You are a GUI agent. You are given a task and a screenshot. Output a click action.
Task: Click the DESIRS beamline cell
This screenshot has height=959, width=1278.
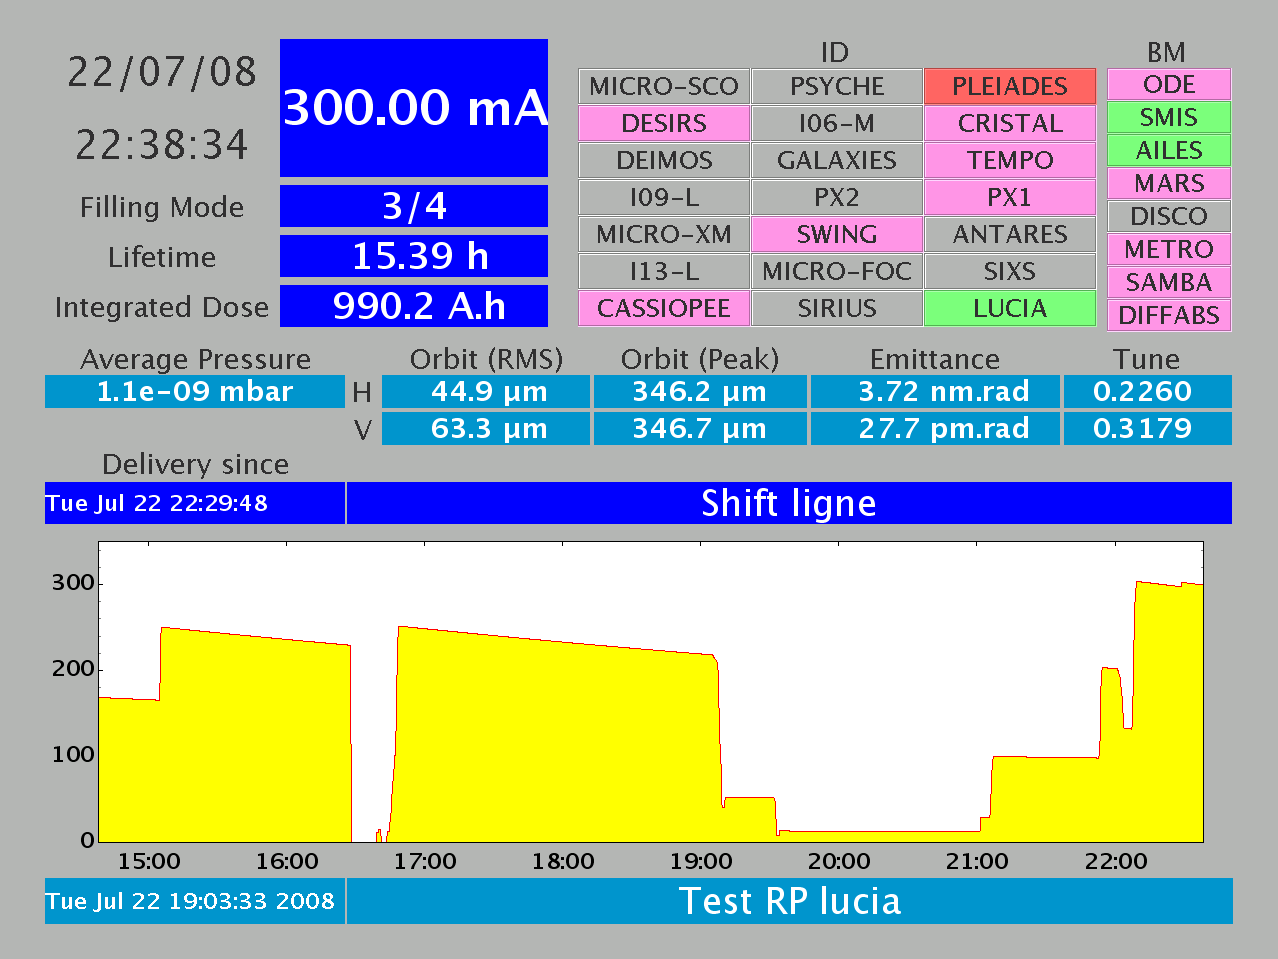pyautogui.click(x=664, y=123)
